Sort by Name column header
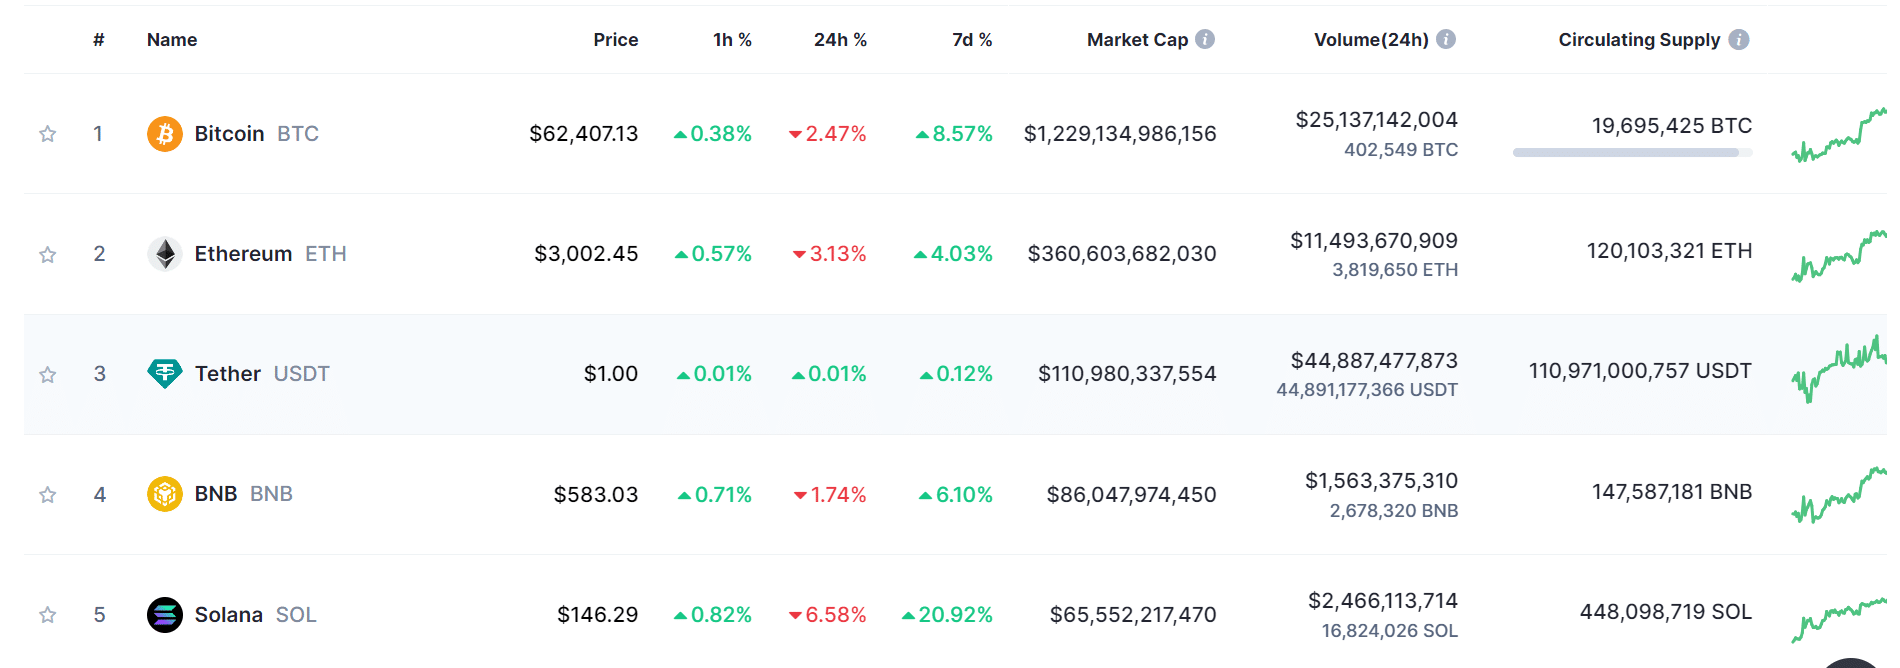1900x668 pixels. coord(172,40)
